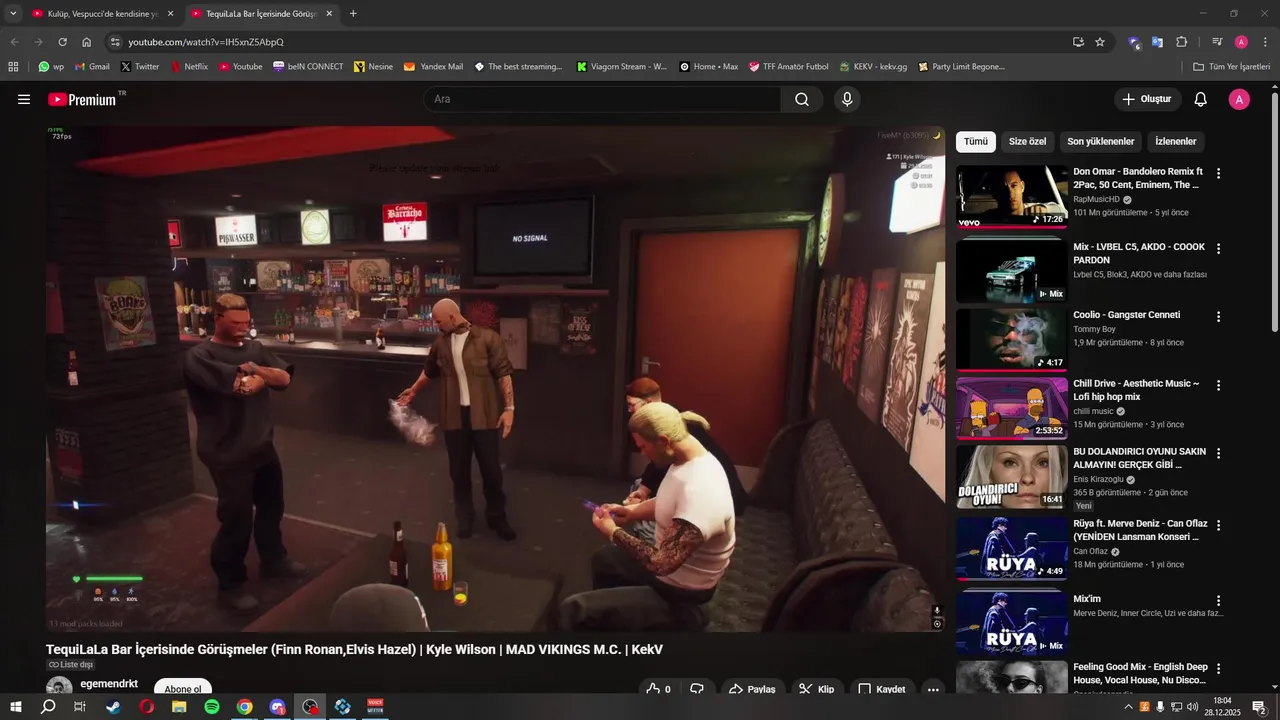Bookmark this page with star icon
The height and width of the screenshot is (720, 1280).
tap(1100, 42)
